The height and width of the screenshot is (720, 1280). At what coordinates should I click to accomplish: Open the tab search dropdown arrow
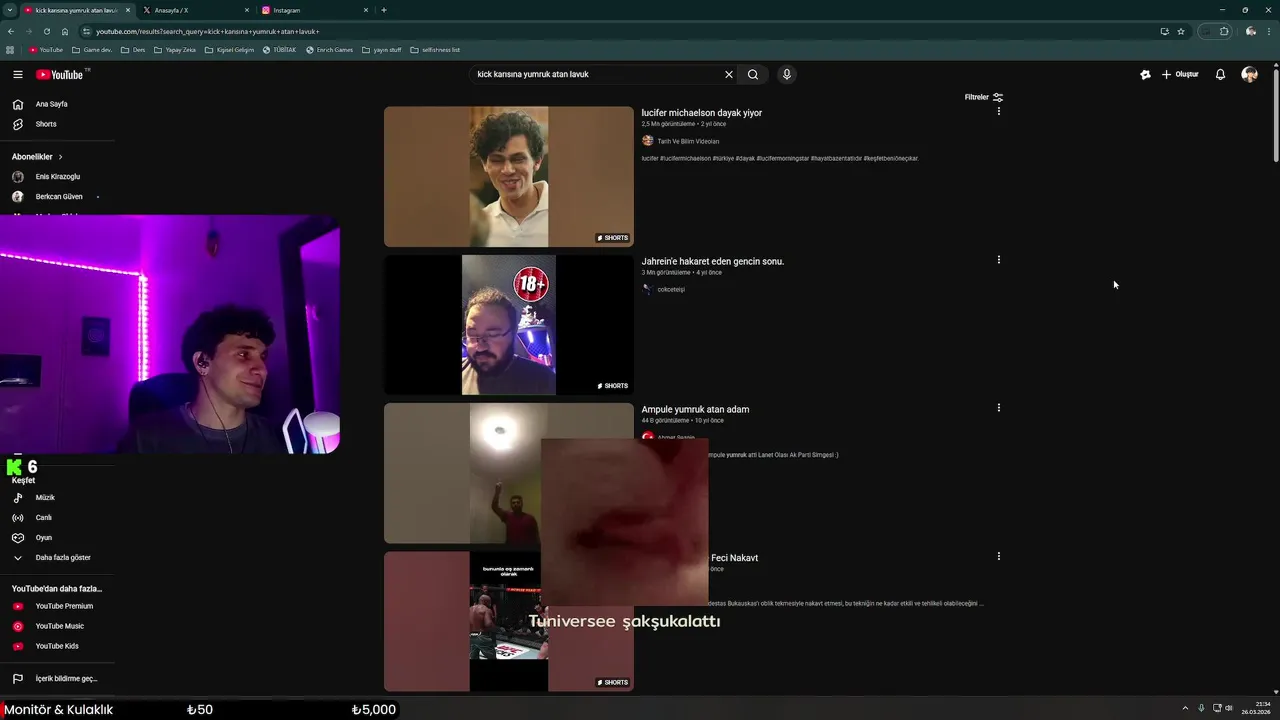pos(9,10)
